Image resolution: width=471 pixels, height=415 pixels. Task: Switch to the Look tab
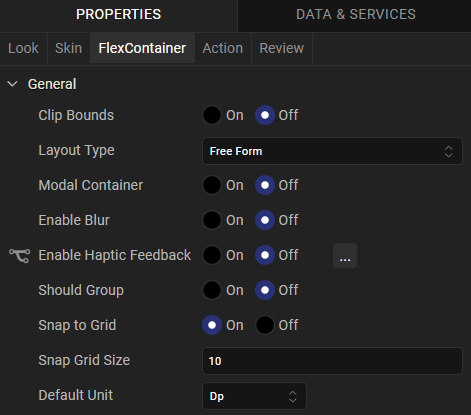(x=23, y=48)
